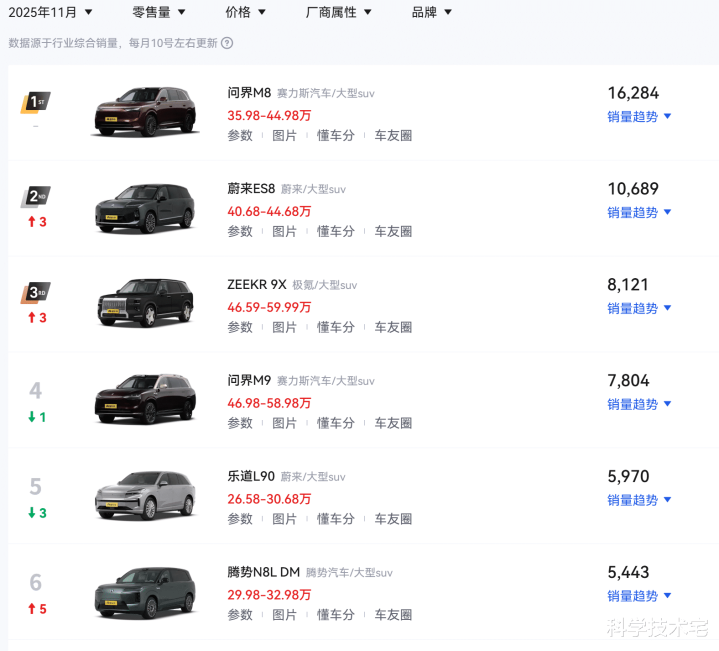Open the 品牌 filter dropdown

click(431, 12)
